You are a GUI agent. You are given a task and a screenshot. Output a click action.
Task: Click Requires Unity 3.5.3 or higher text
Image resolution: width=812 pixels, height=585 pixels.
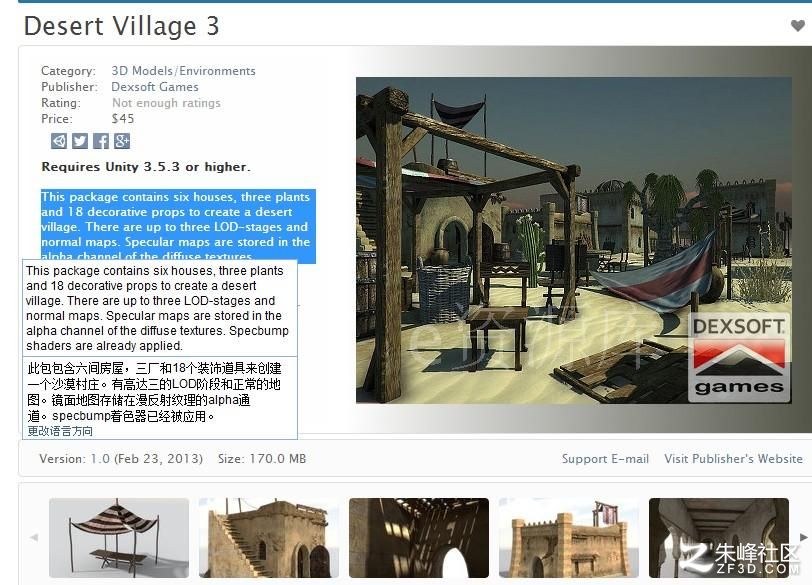coord(146,167)
